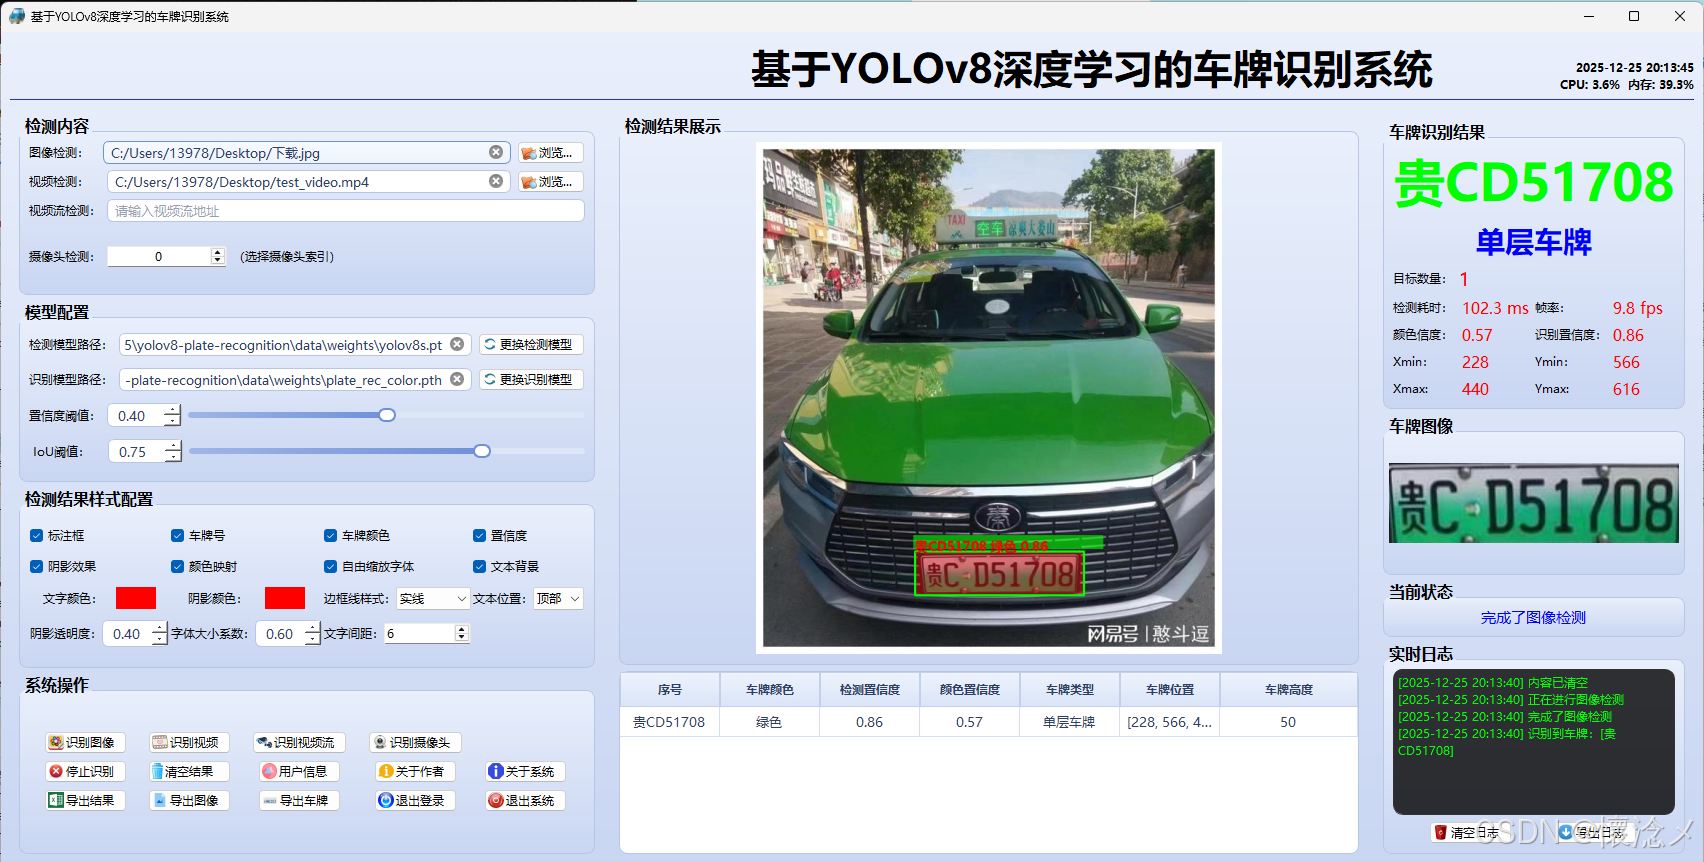Increase the camera index spinner
The width and height of the screenshot is (1704, 862).
pos(218,252)
